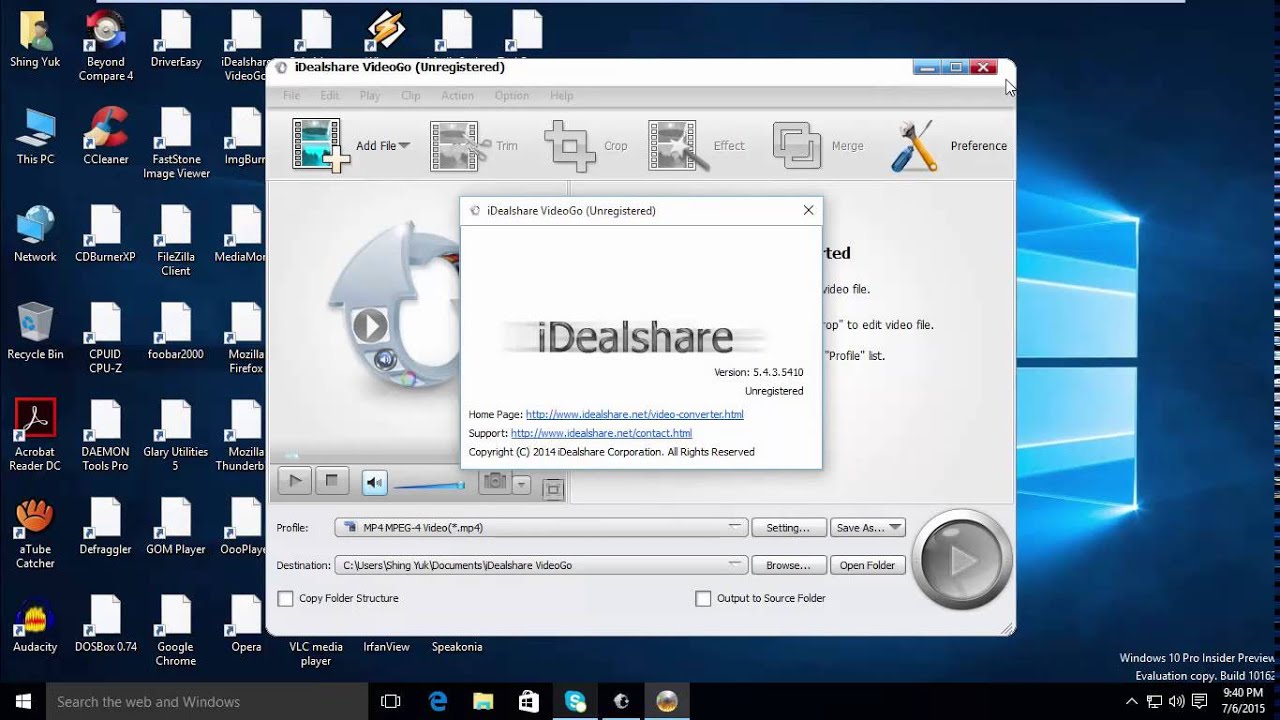Viewport: 1280px width, 720px height.
Task: Open Audacity desktop icon
Action: coord(35,625)
